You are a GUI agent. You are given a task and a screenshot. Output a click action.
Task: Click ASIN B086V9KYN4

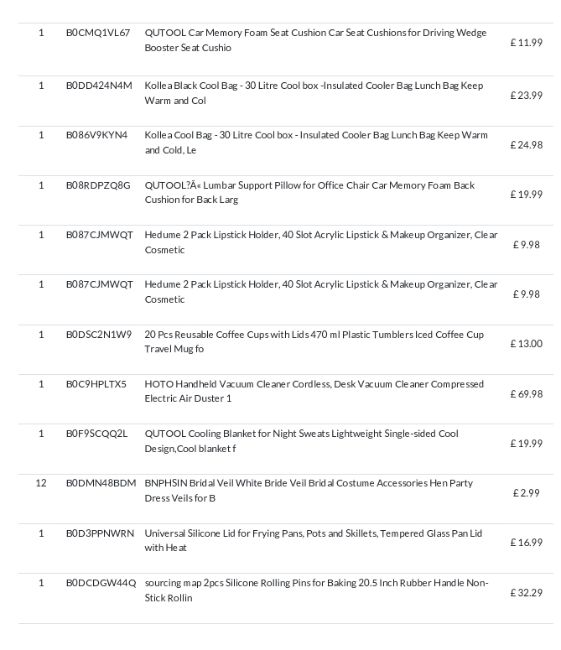[97, 135]
